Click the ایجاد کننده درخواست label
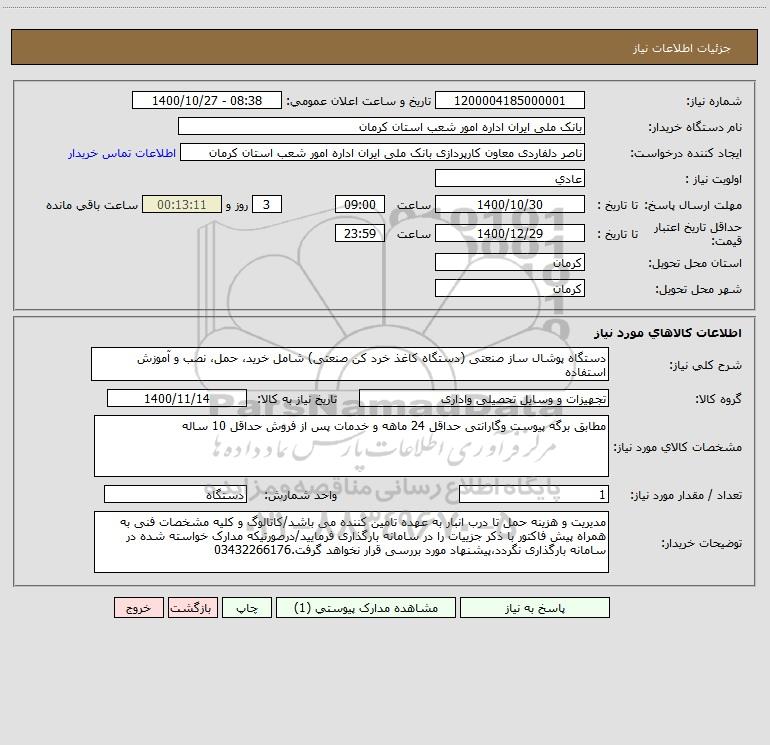 point(686,153)
